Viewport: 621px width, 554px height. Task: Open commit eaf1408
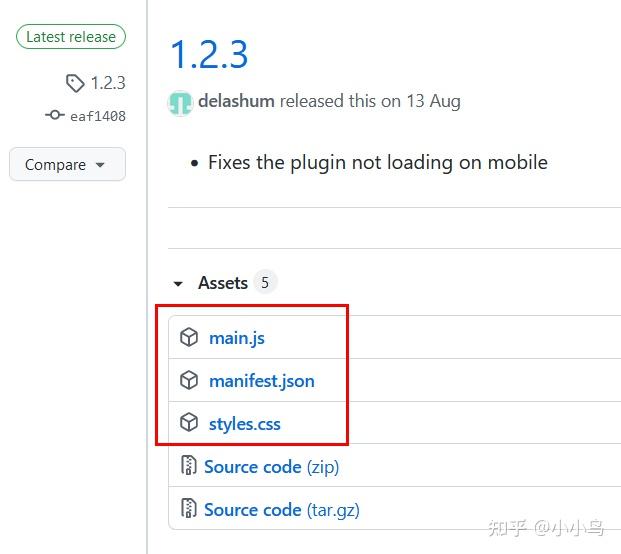point(97,116)
